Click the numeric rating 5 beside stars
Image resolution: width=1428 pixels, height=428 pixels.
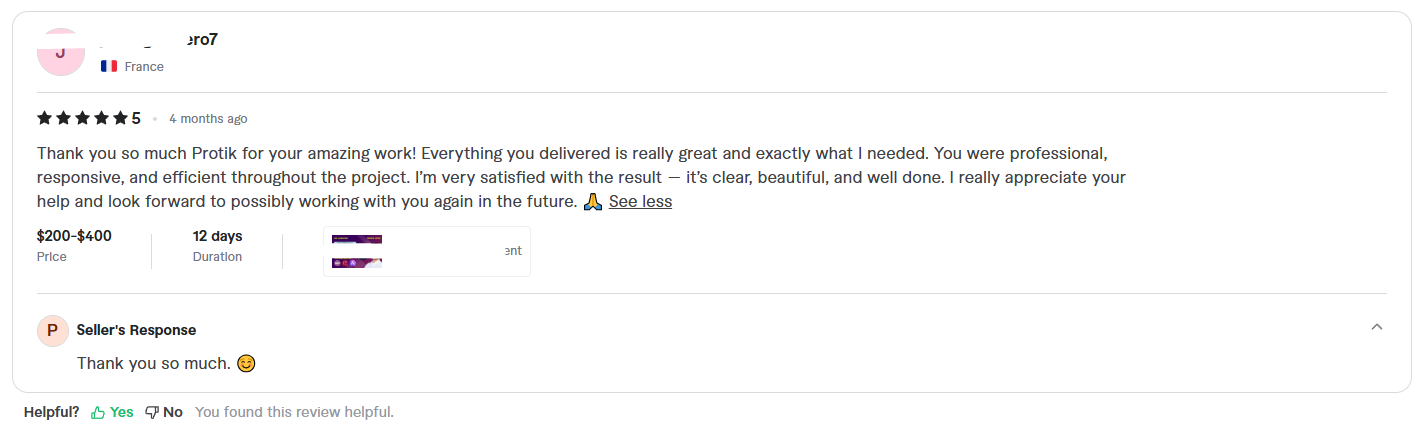pos(136,118)
